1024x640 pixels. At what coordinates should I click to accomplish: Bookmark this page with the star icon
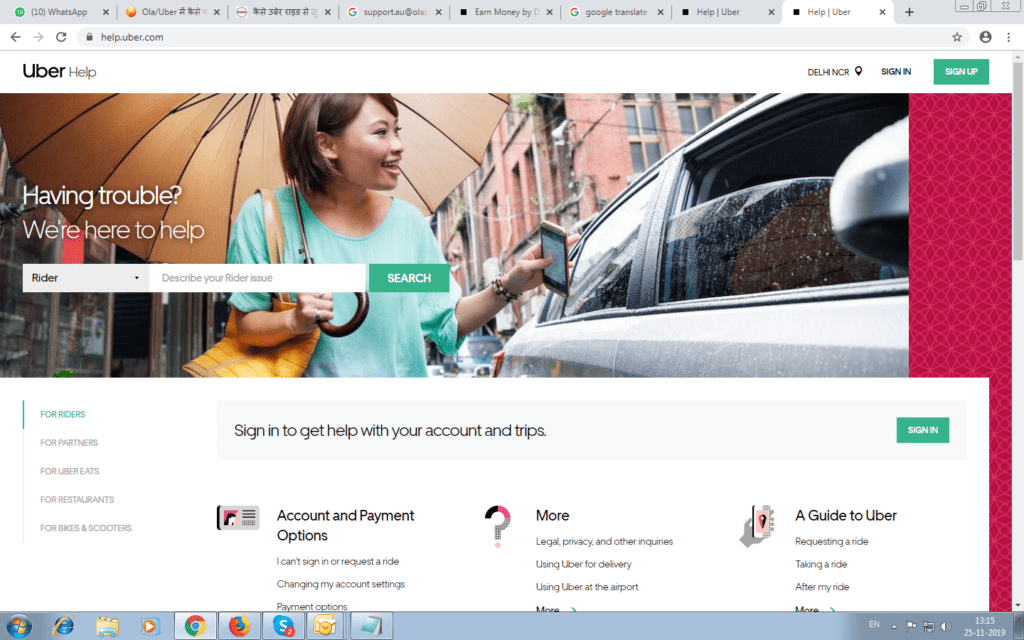pyautogui.click(x=957, y=37)
